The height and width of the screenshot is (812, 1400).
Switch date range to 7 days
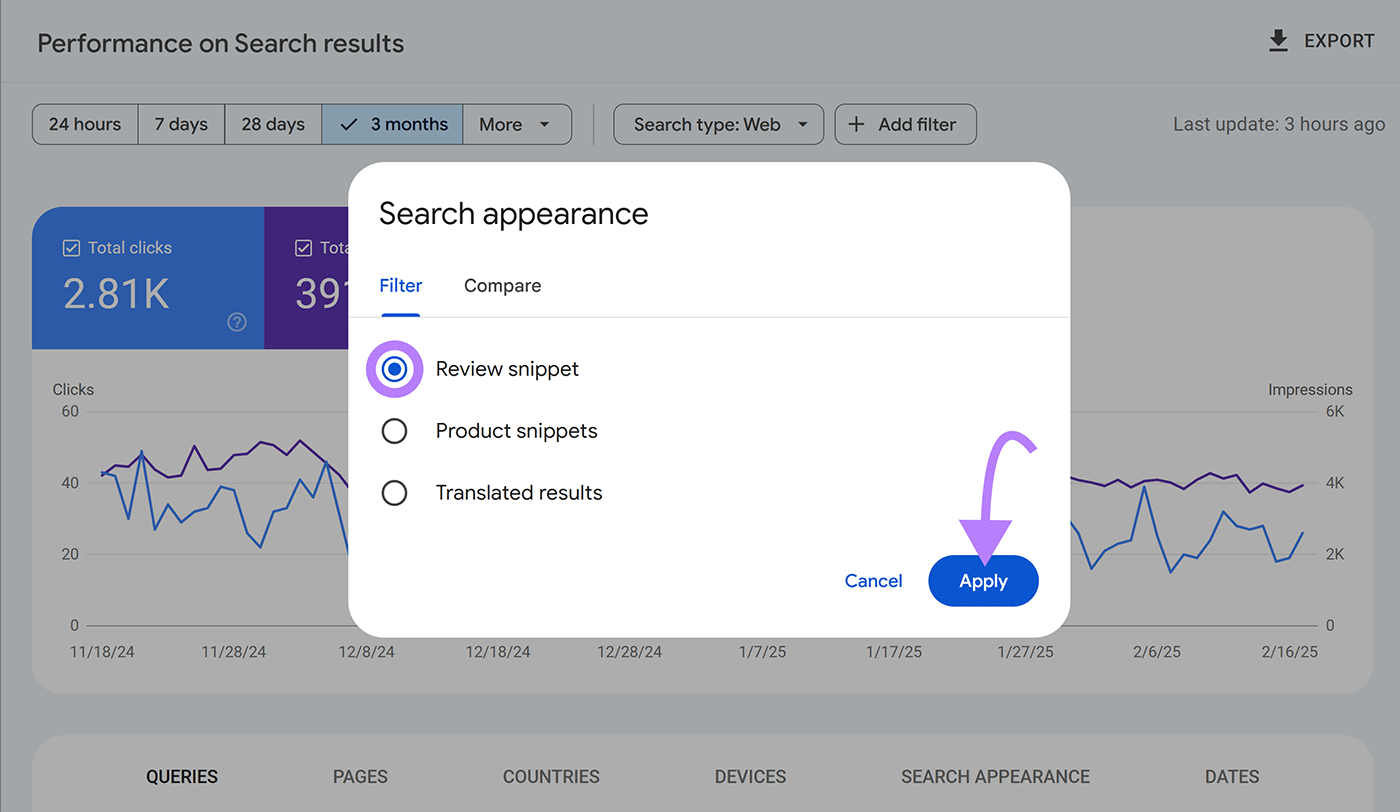coord(181,124)
